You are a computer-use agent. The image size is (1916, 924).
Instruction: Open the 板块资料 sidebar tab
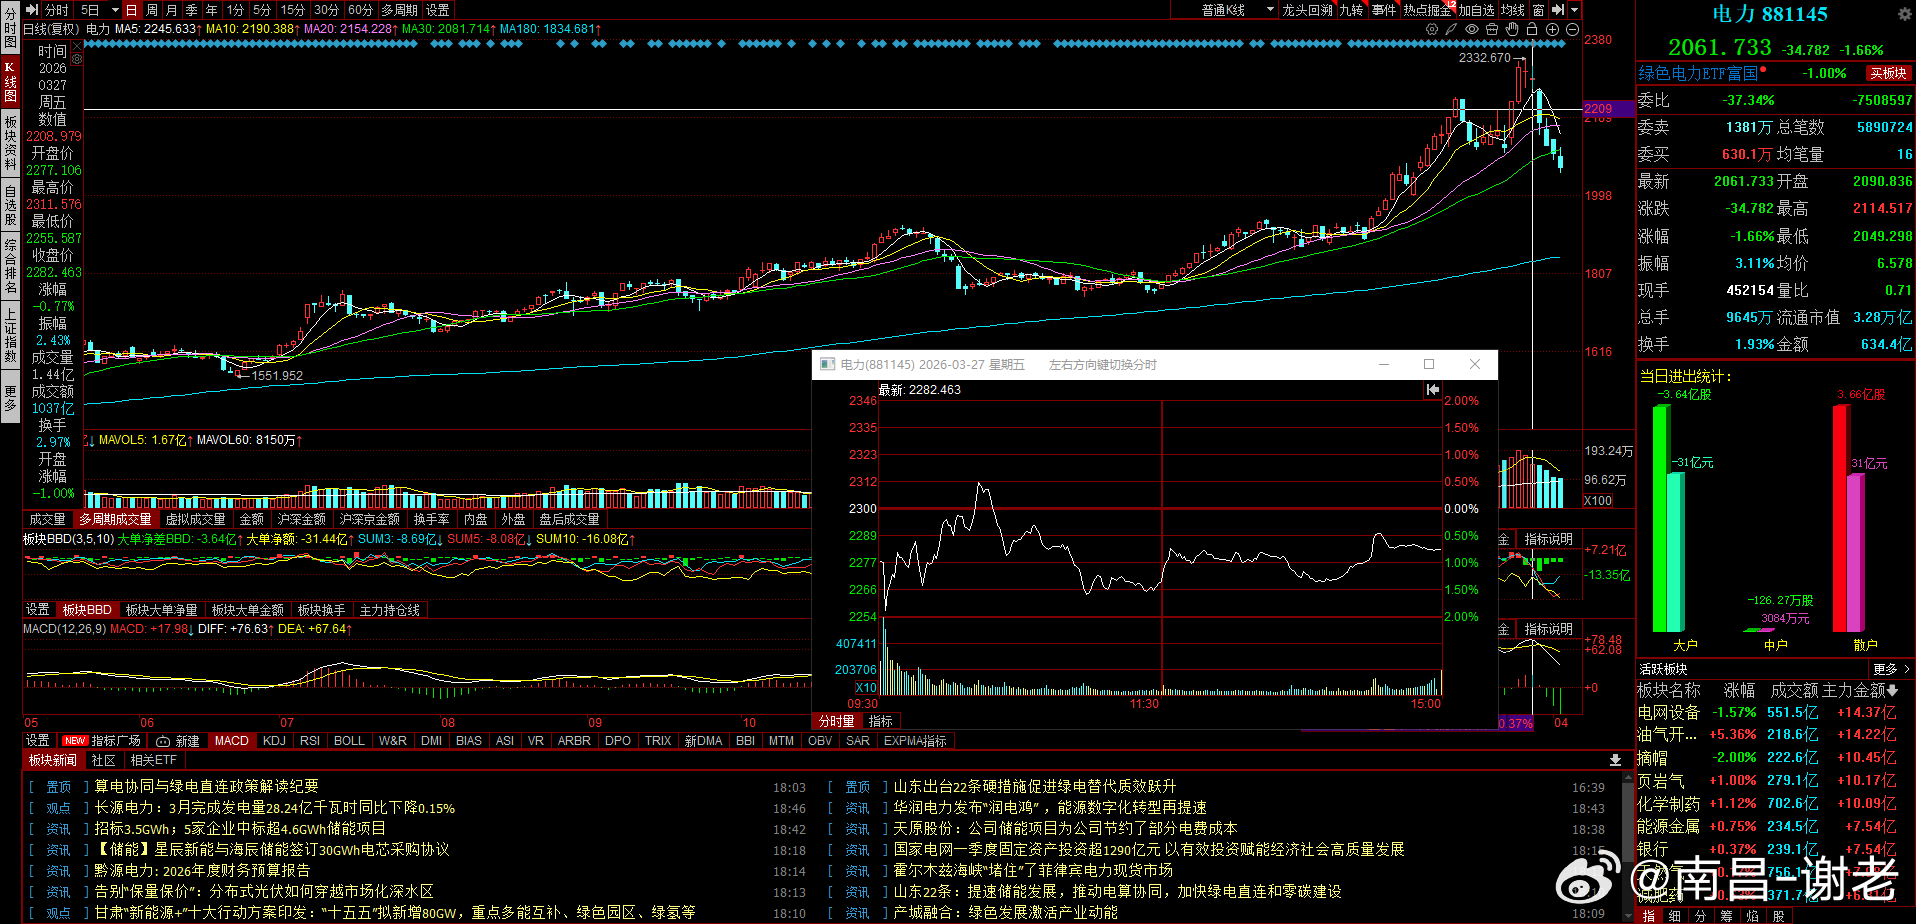[10, 143]
